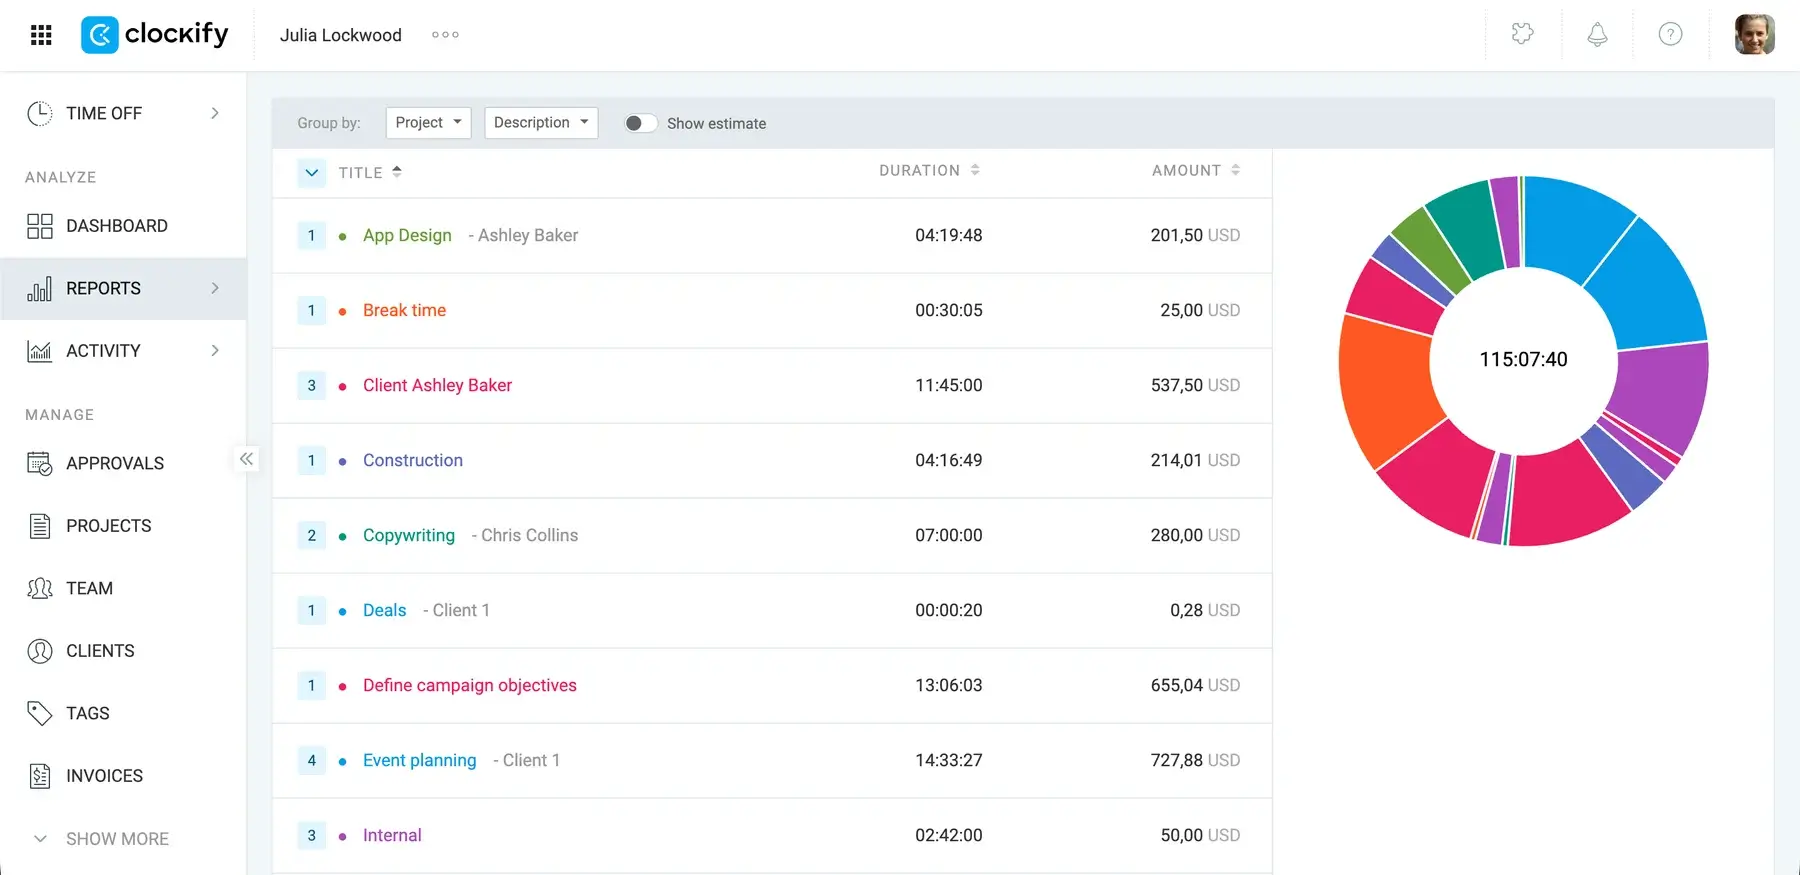Screen dimensions: 1800x875
Task: Expand the Internal entries badge
Action: tap(312, 835)
